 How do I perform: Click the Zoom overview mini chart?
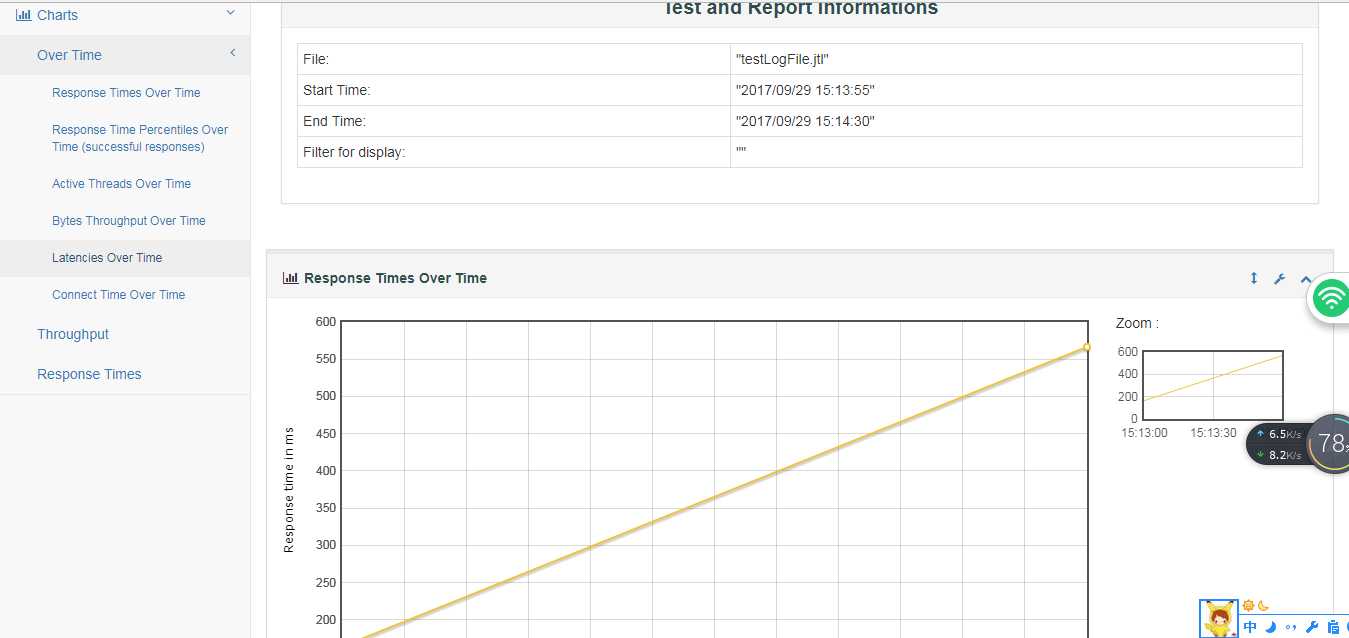click(x=1212, y=385)
